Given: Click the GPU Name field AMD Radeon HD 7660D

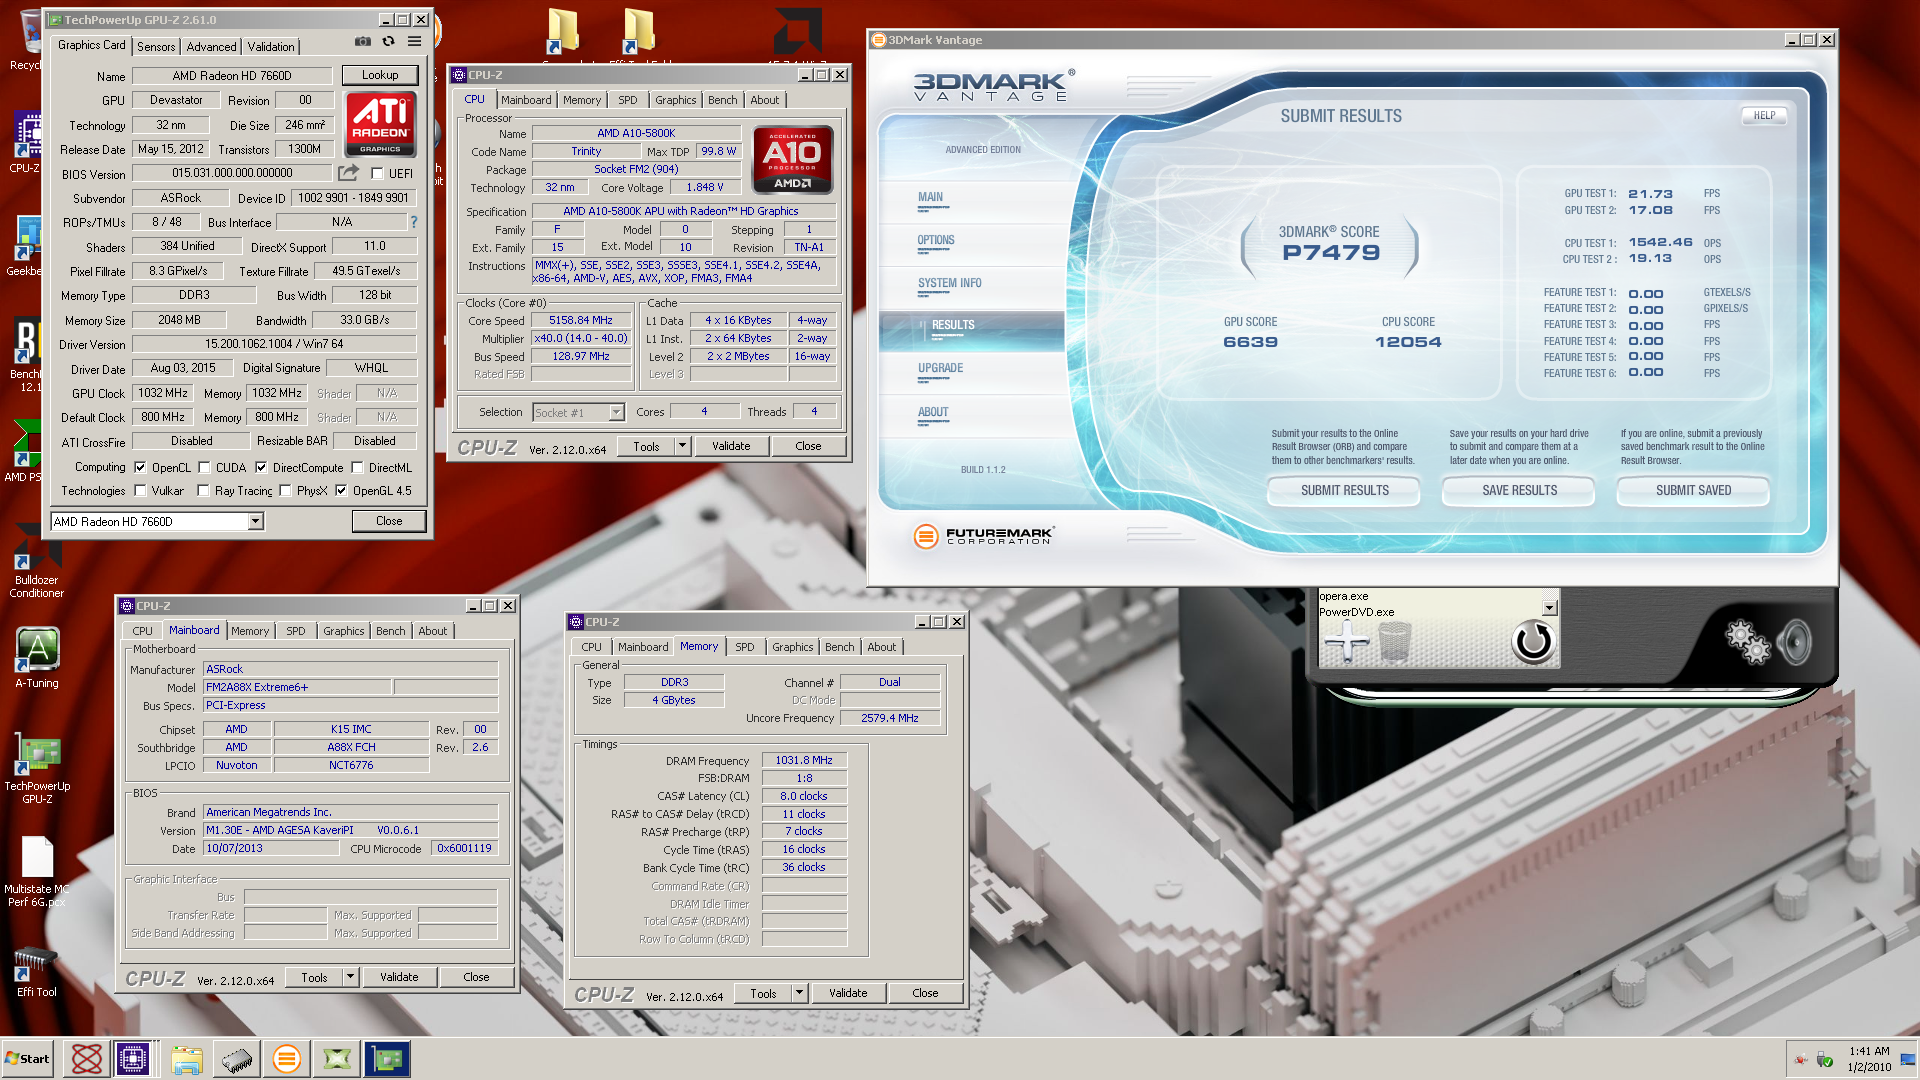Looking at the screenshot, I should pos(232,75).
